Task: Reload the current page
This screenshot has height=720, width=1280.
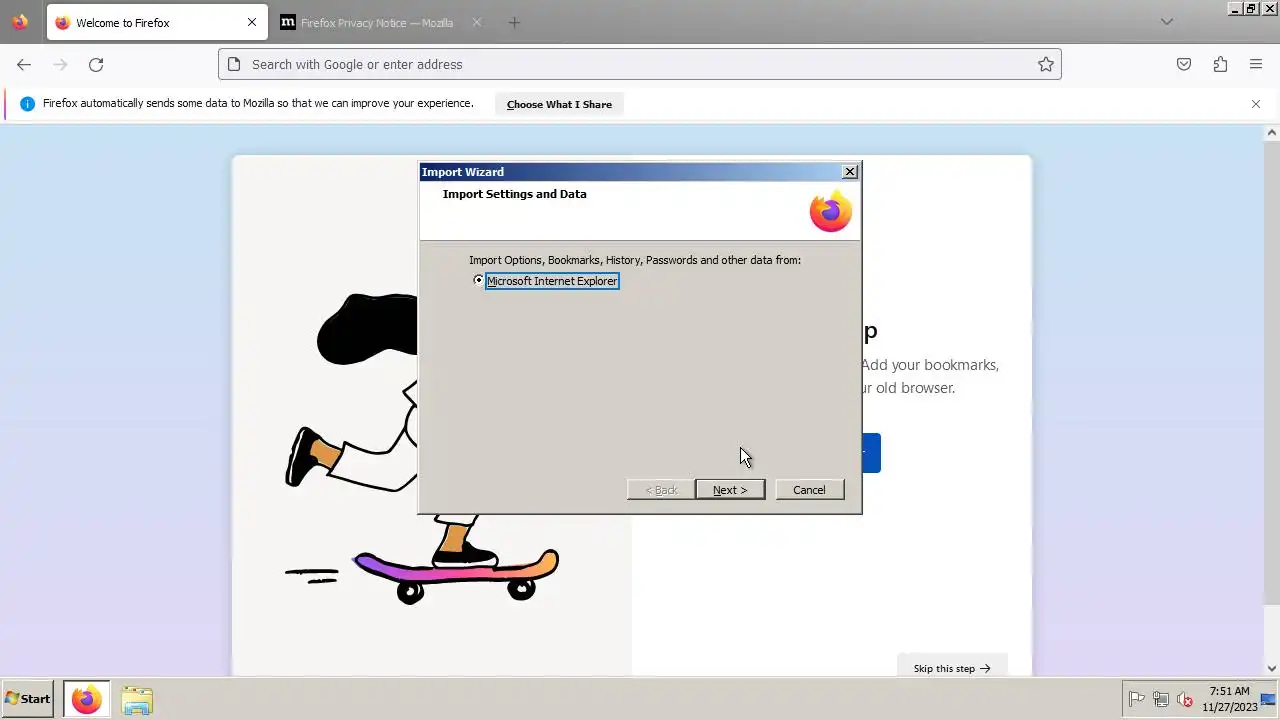Action: [x=96, y=64]
